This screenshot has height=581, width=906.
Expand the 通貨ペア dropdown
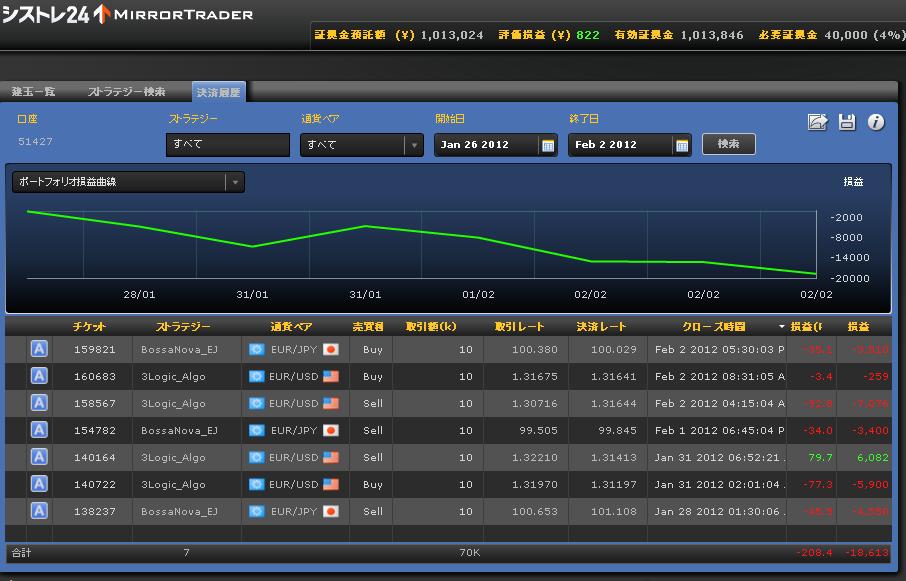[413, 145]
